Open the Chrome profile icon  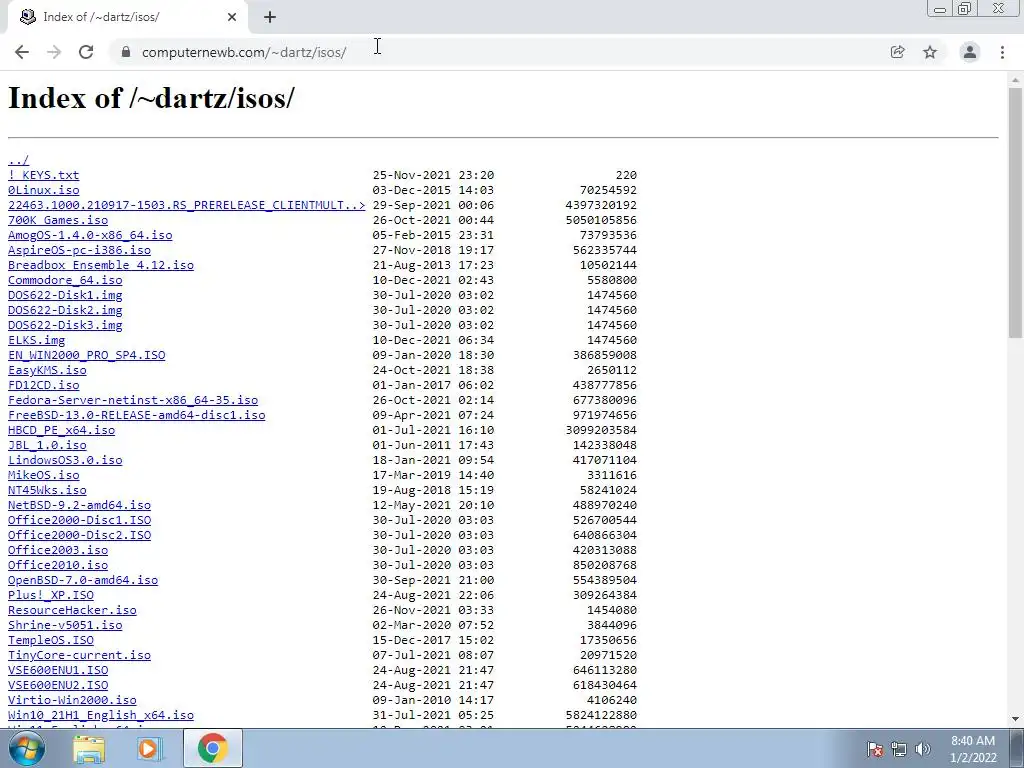click(970, 52)
